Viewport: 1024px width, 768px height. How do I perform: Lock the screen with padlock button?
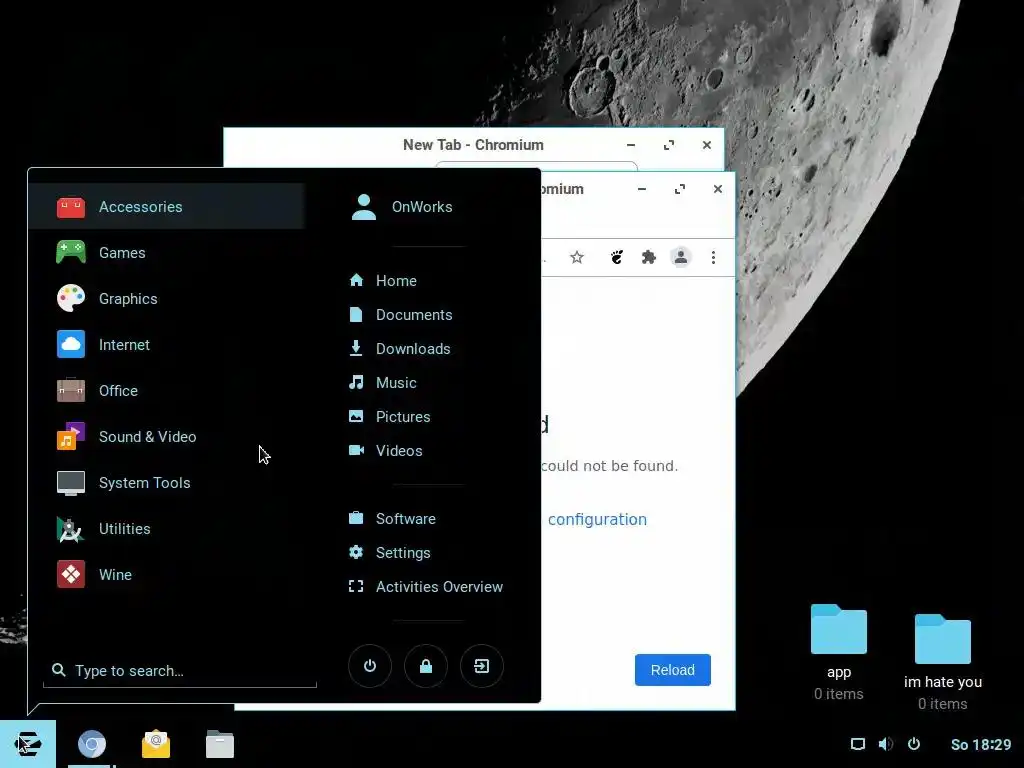[426, 666]
